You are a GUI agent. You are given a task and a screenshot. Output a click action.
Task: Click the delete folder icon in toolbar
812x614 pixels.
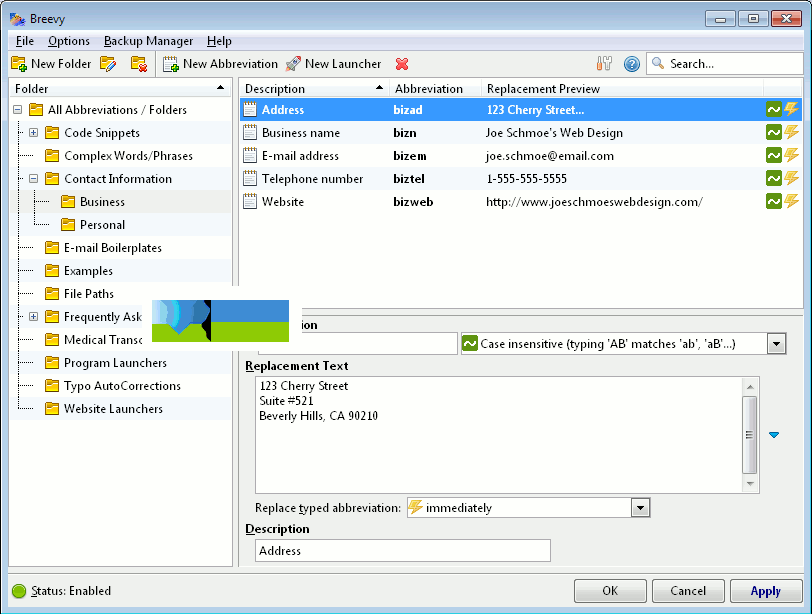[x=139, y=64]
